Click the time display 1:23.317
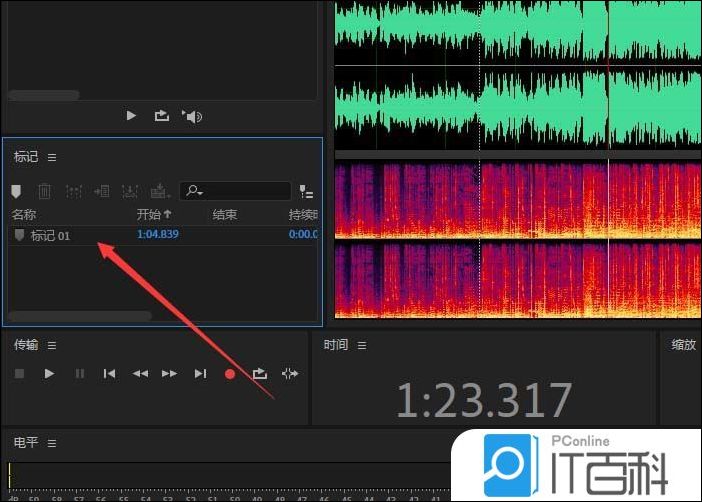Screen dimensions: 702x502 coord(484,400)
